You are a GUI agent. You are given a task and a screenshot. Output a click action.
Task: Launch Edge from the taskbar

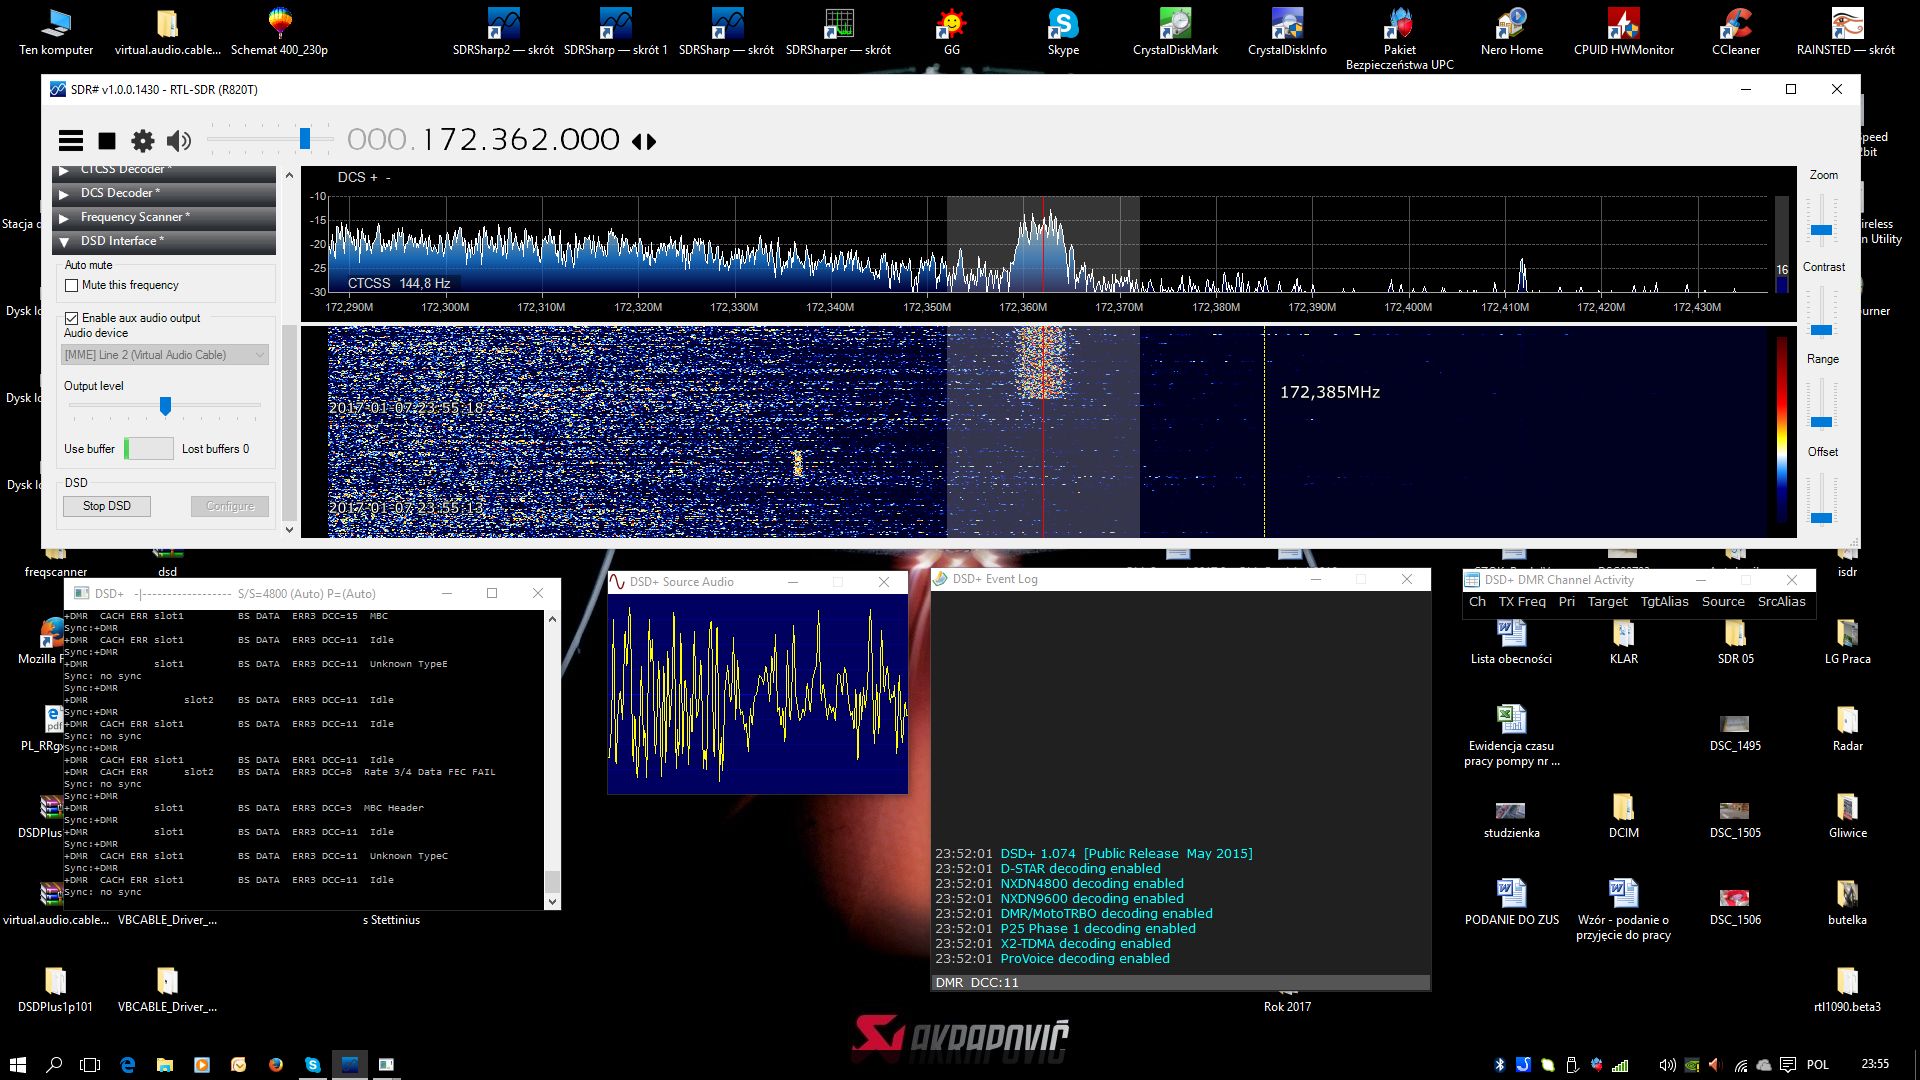(128, 1065)
